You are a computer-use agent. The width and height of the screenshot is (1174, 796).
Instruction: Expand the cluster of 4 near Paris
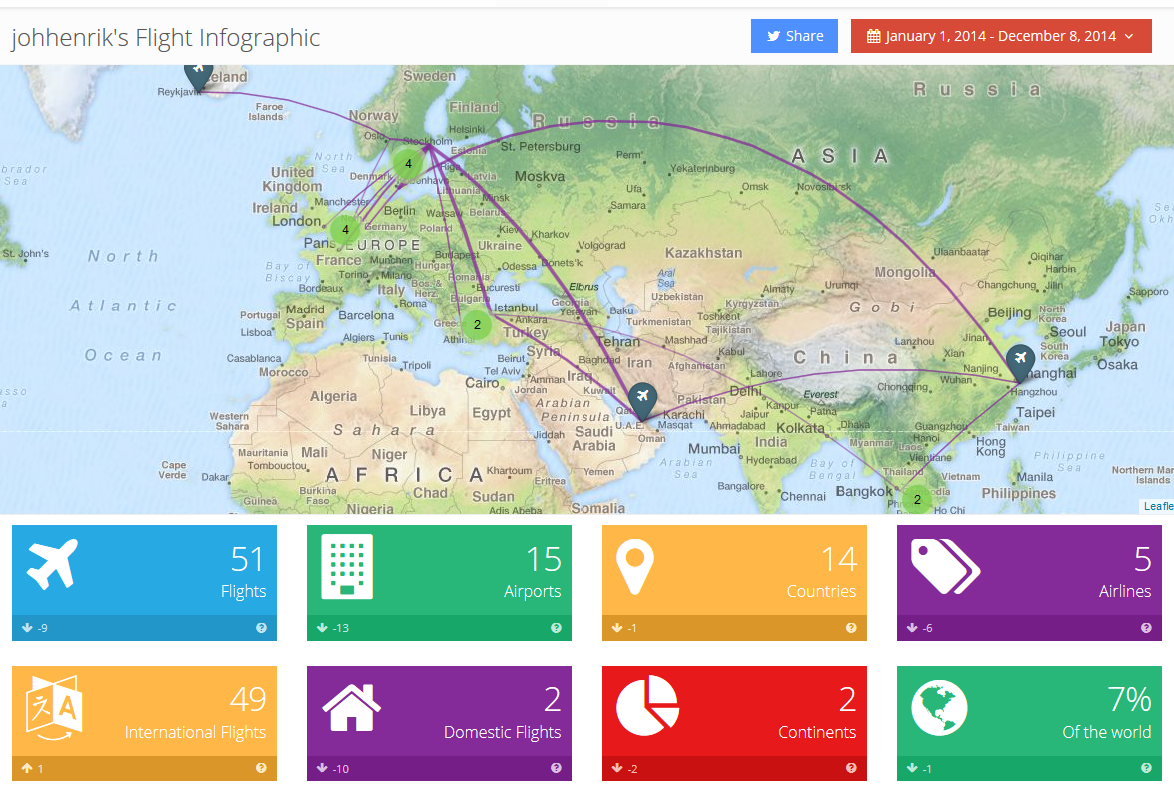point(345,230)
